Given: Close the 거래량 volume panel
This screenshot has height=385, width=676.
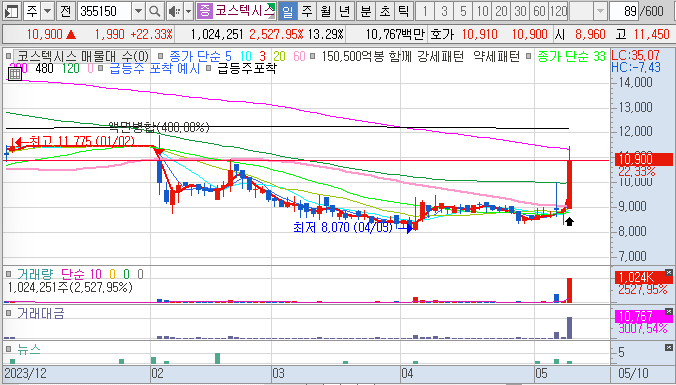Looking at the screenshot, I should click(668, 272).
